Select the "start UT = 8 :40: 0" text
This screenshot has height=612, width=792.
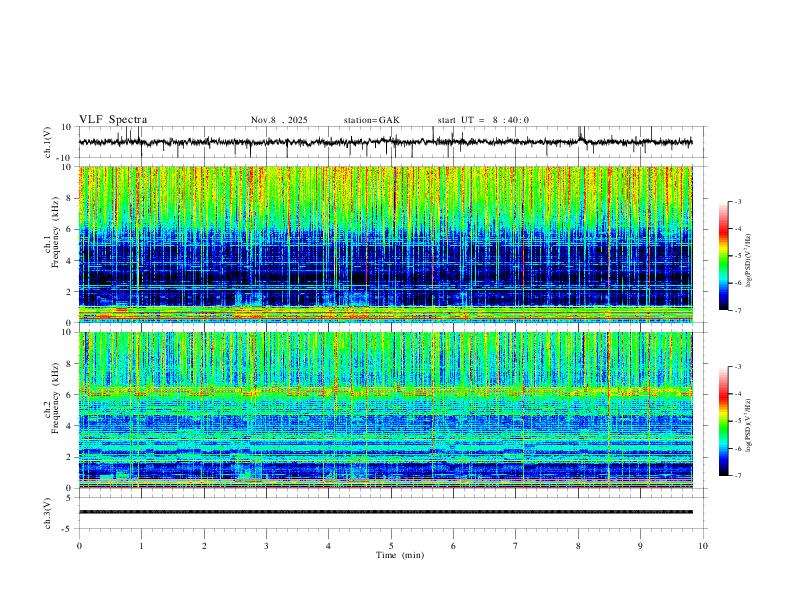(x=483, y=120)
